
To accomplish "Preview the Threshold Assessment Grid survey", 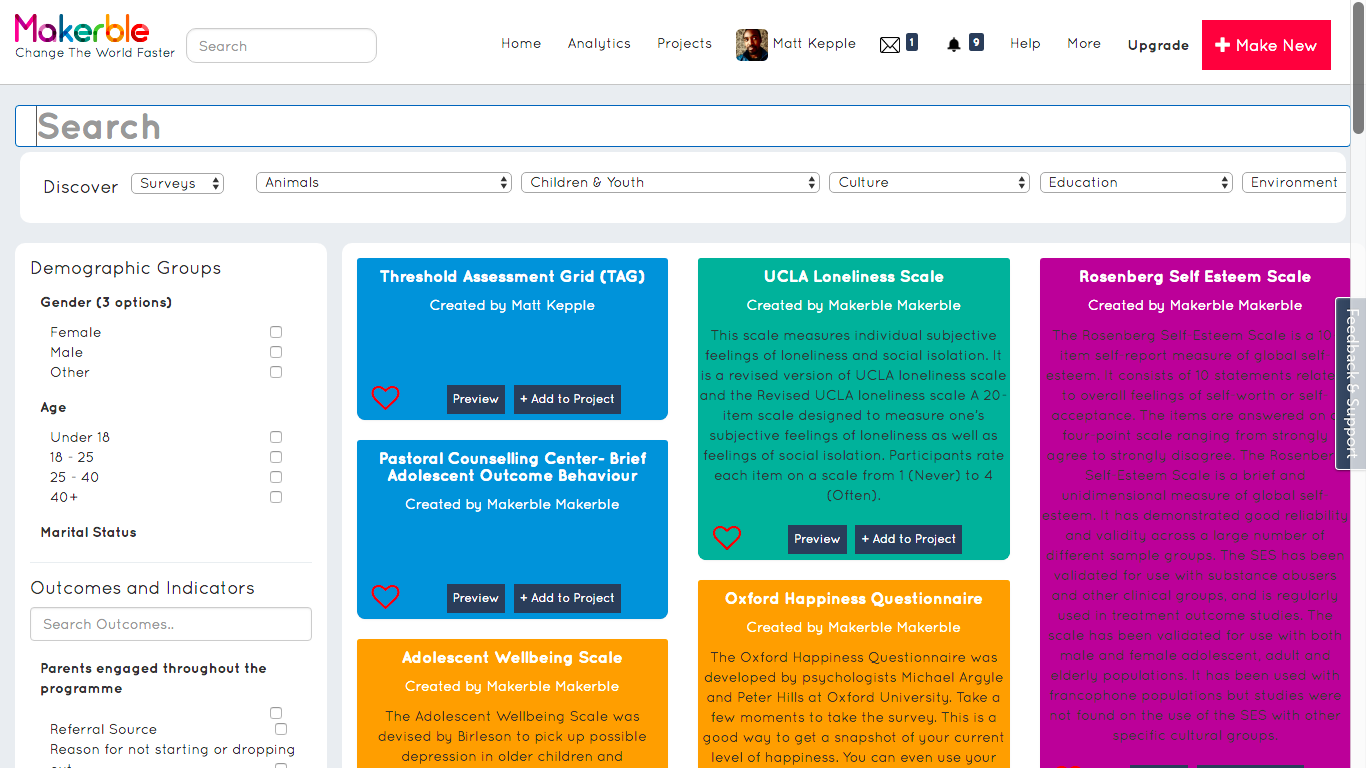I will (x=476, y=399).
